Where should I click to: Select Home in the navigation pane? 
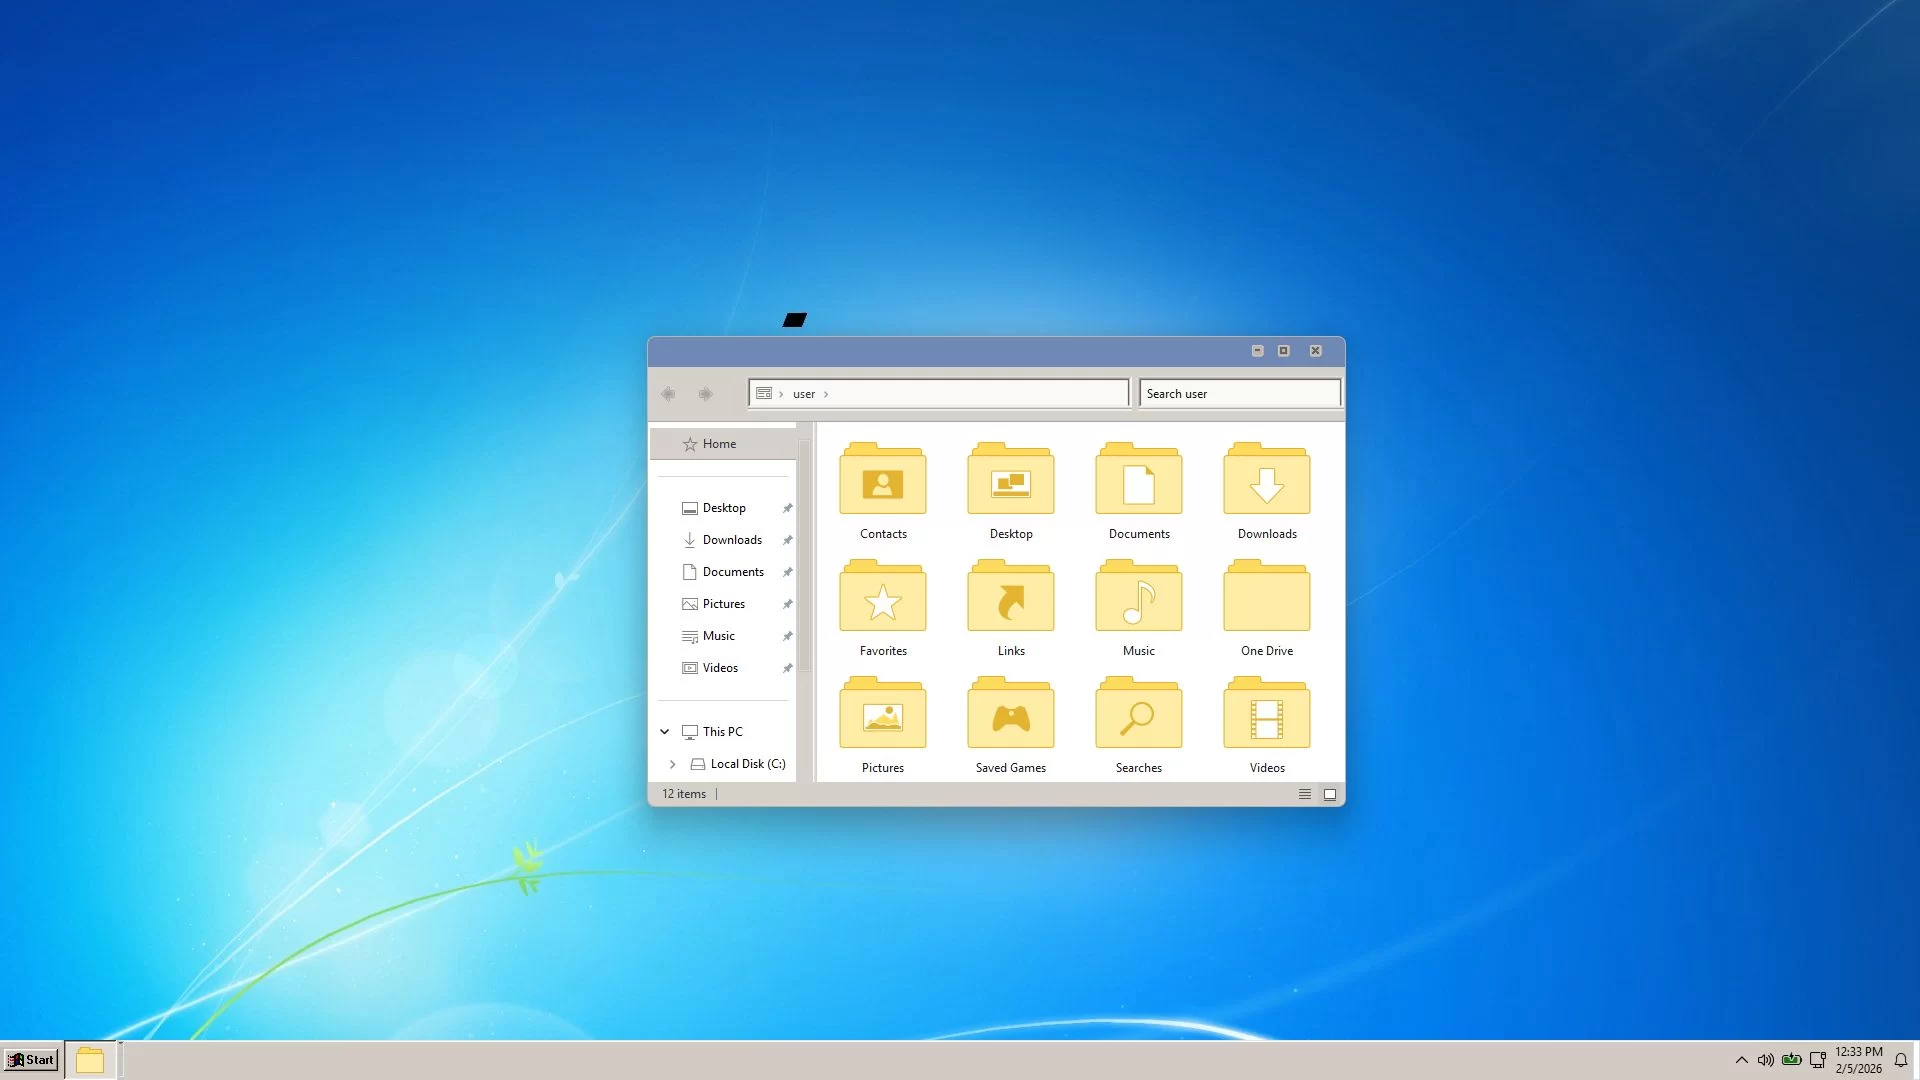(x=719, y=444)
